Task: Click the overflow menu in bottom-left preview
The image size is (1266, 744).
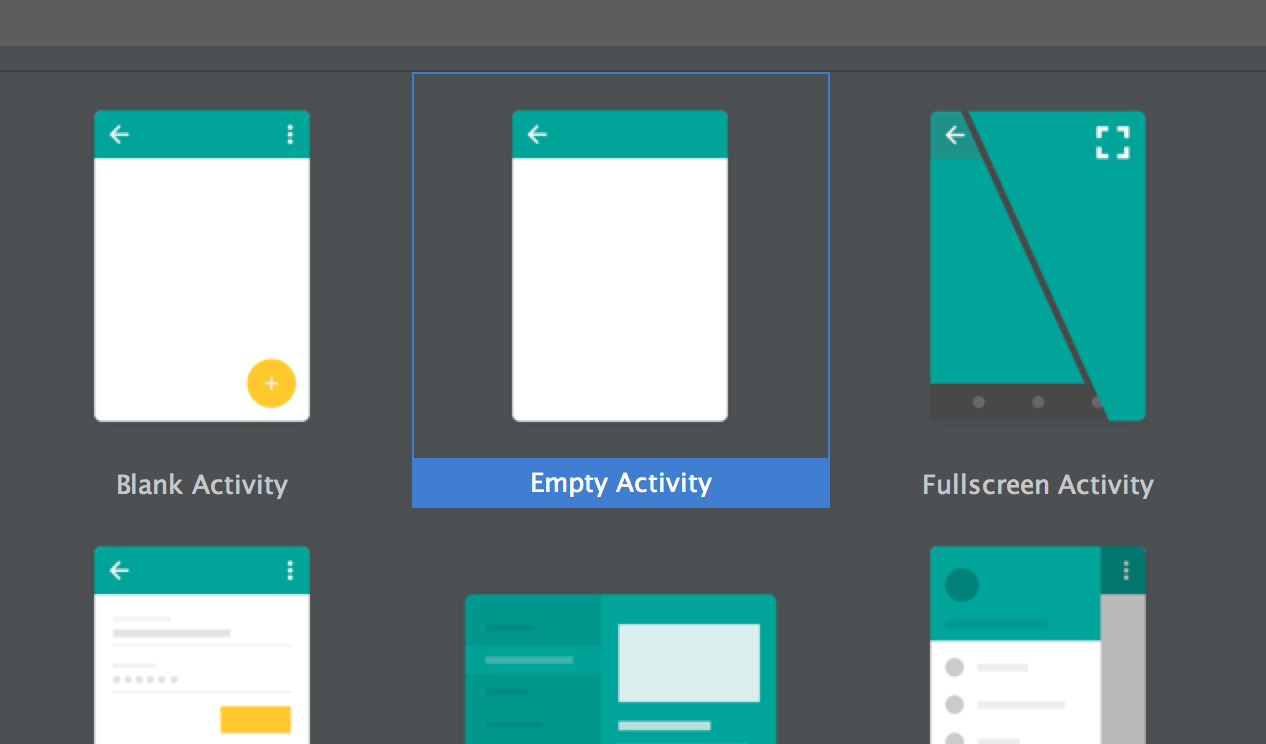Action: [x=289, y=570]
